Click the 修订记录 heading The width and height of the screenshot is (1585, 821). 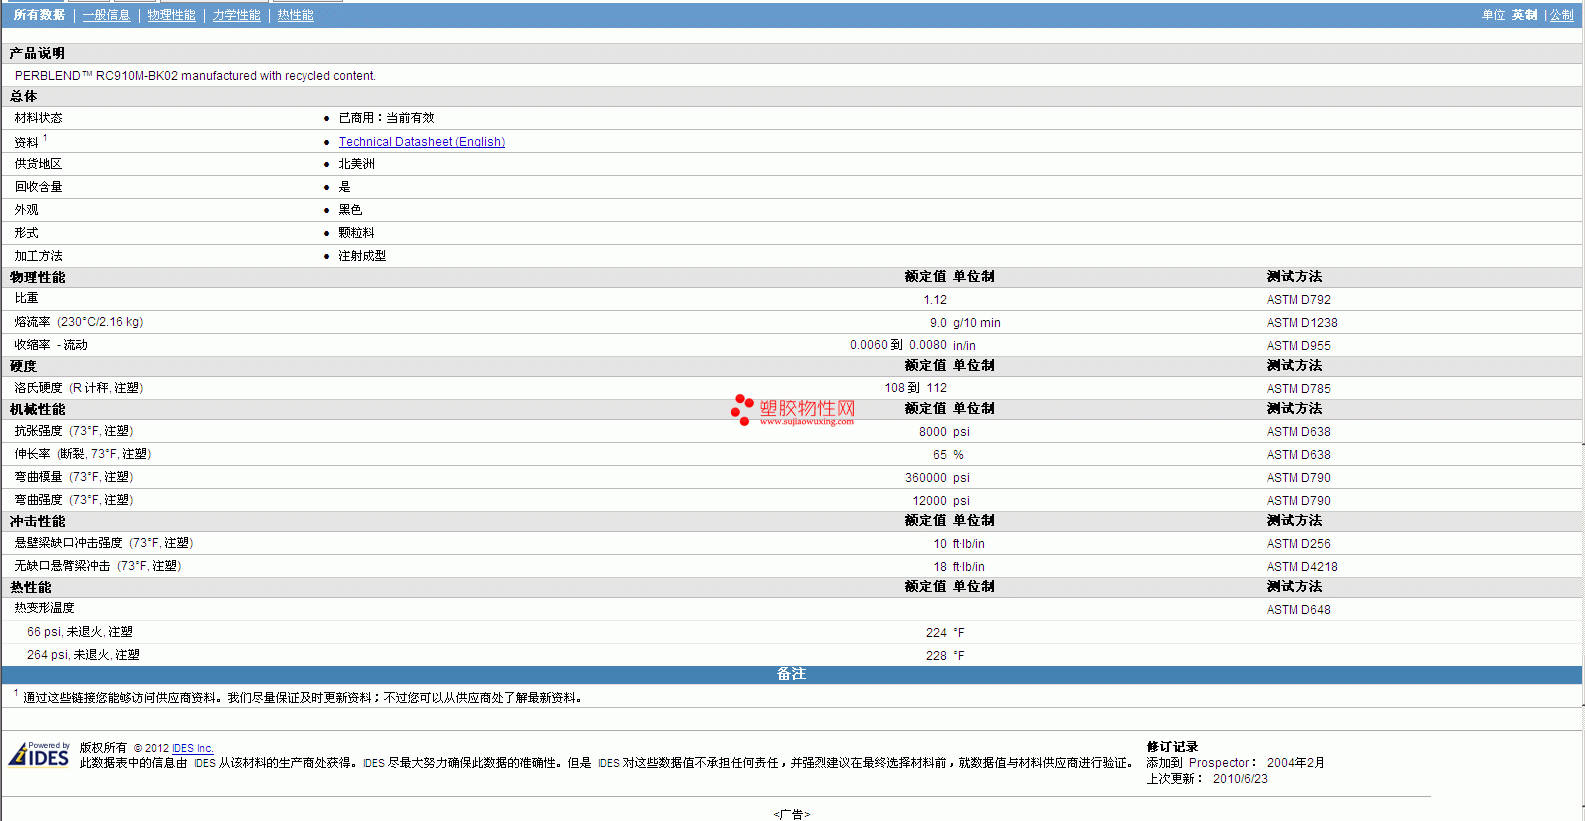tap(1172, 747)
